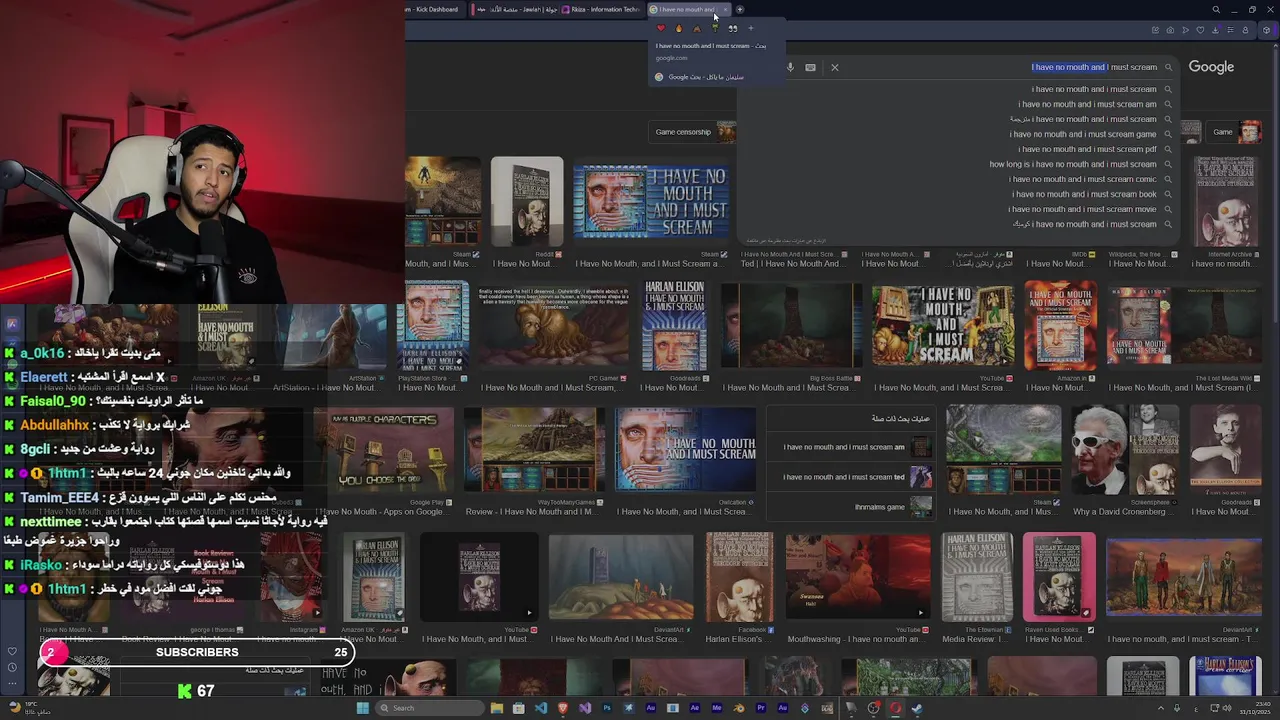Click the Google logo
The image size is (1280, 720).
coord(1211,67)
